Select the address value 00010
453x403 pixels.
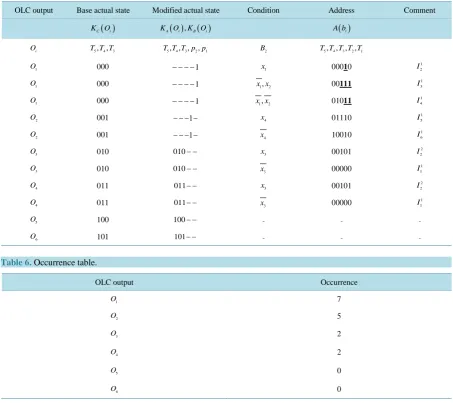click(x=341, y=67)
